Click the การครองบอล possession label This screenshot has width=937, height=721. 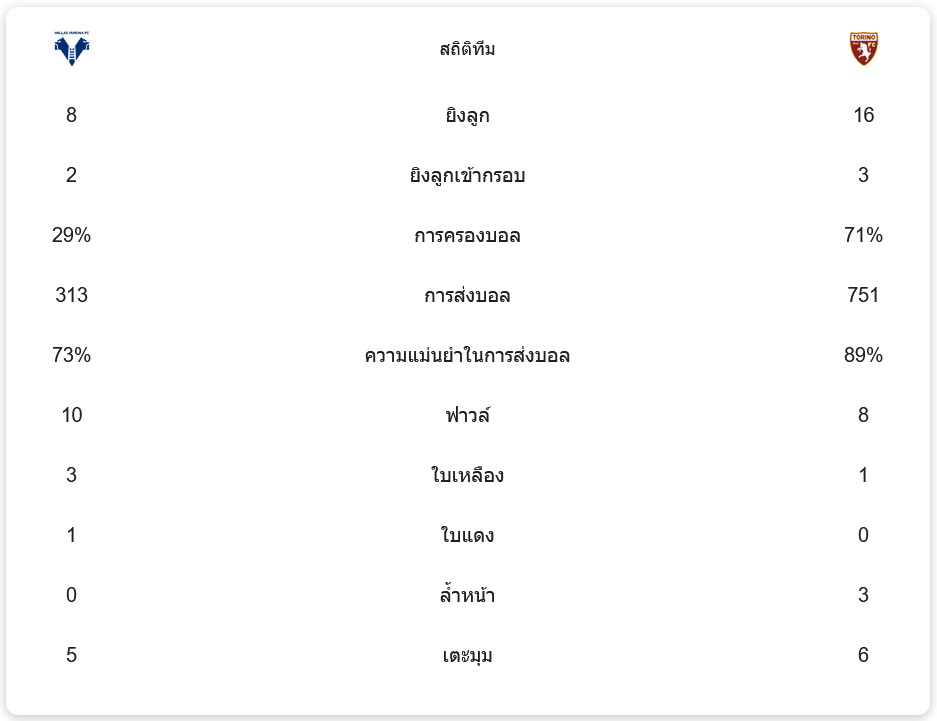tap(467, 235)
